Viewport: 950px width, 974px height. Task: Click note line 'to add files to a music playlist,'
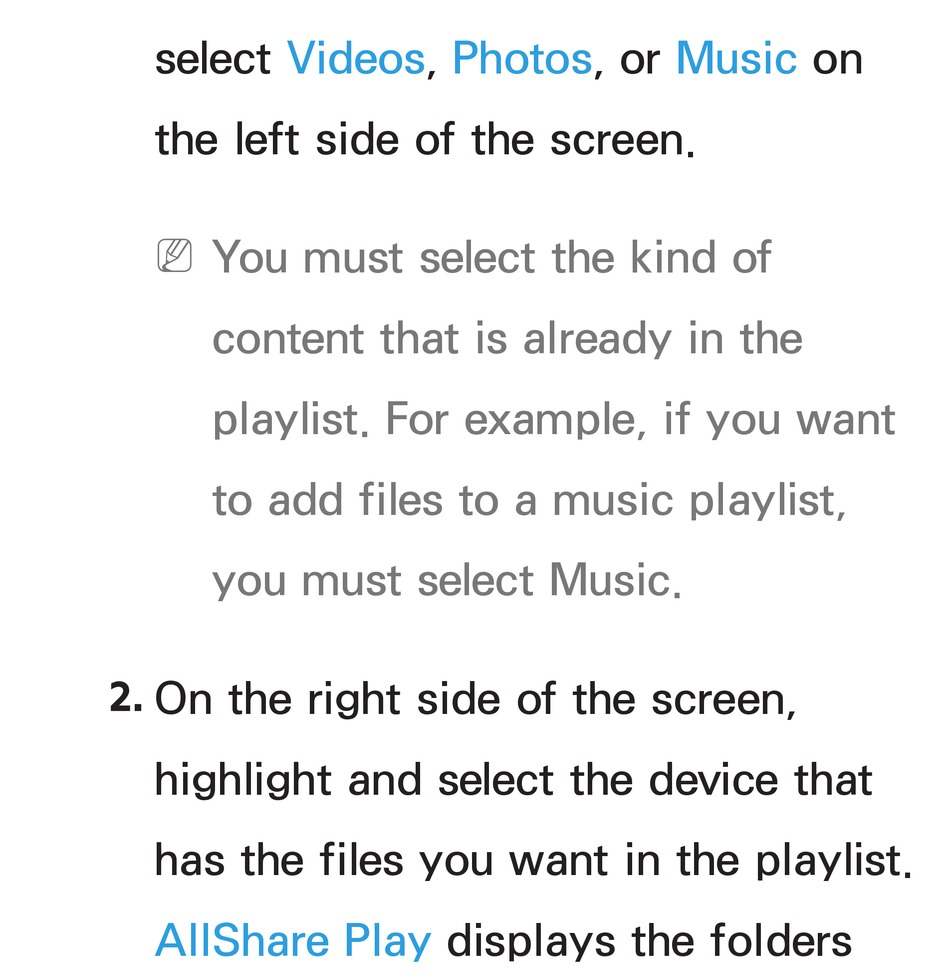529,501
